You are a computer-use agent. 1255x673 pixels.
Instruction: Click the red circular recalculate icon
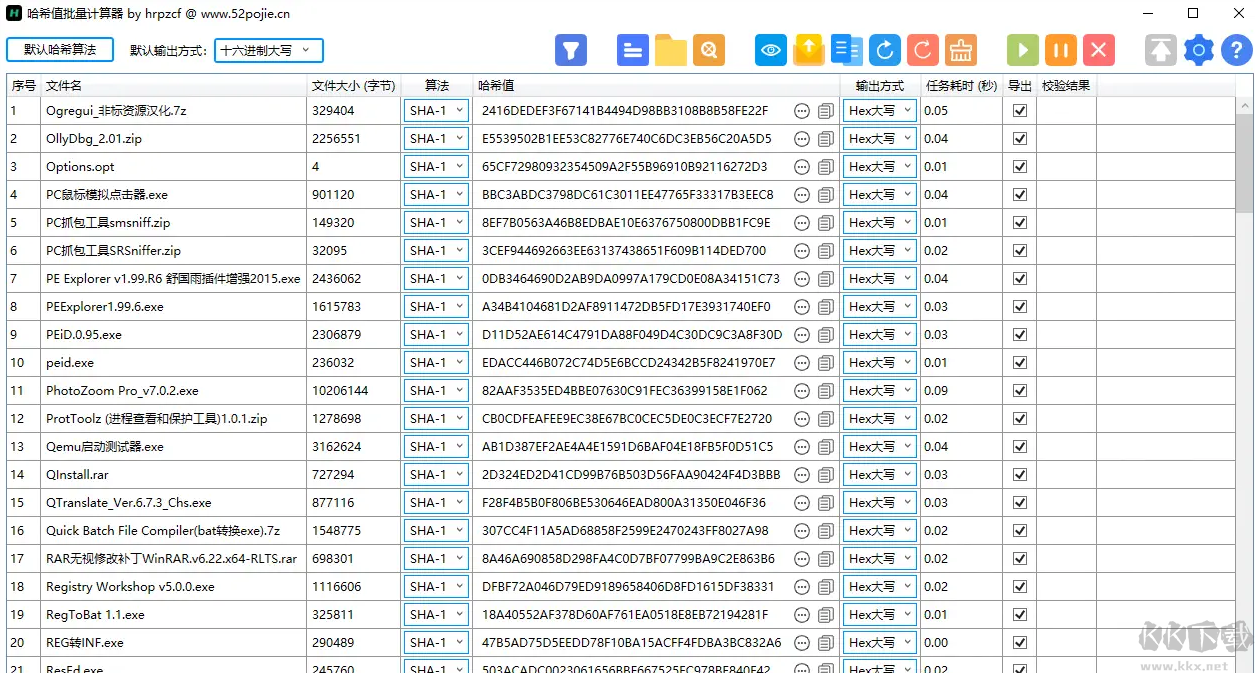923,50
